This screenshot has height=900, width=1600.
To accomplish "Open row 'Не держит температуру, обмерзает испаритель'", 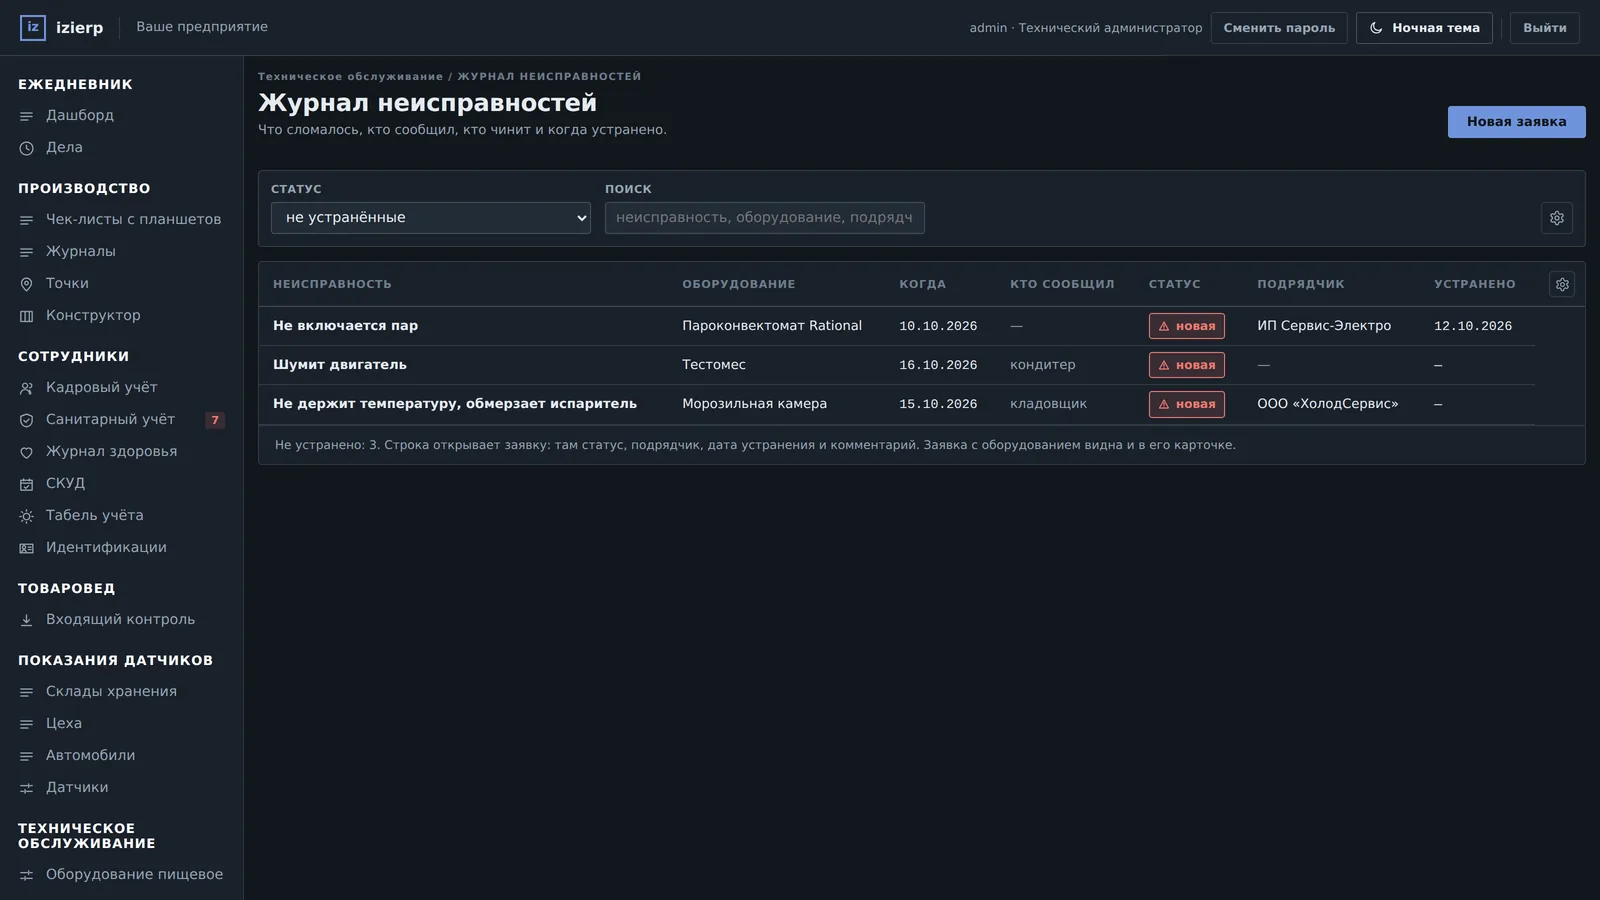I will 897,404.
